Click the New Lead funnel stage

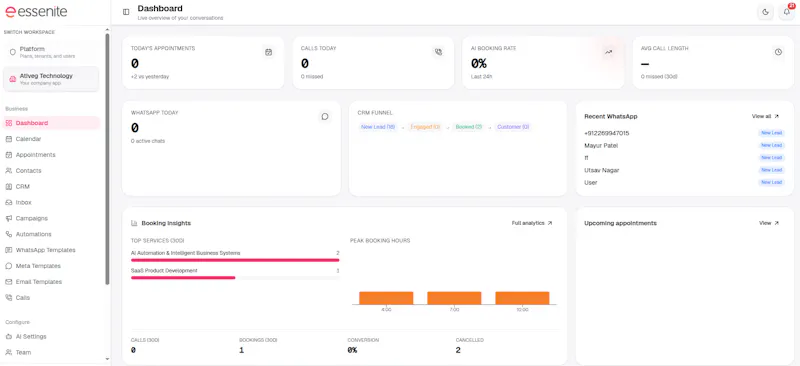click(378, 127)
